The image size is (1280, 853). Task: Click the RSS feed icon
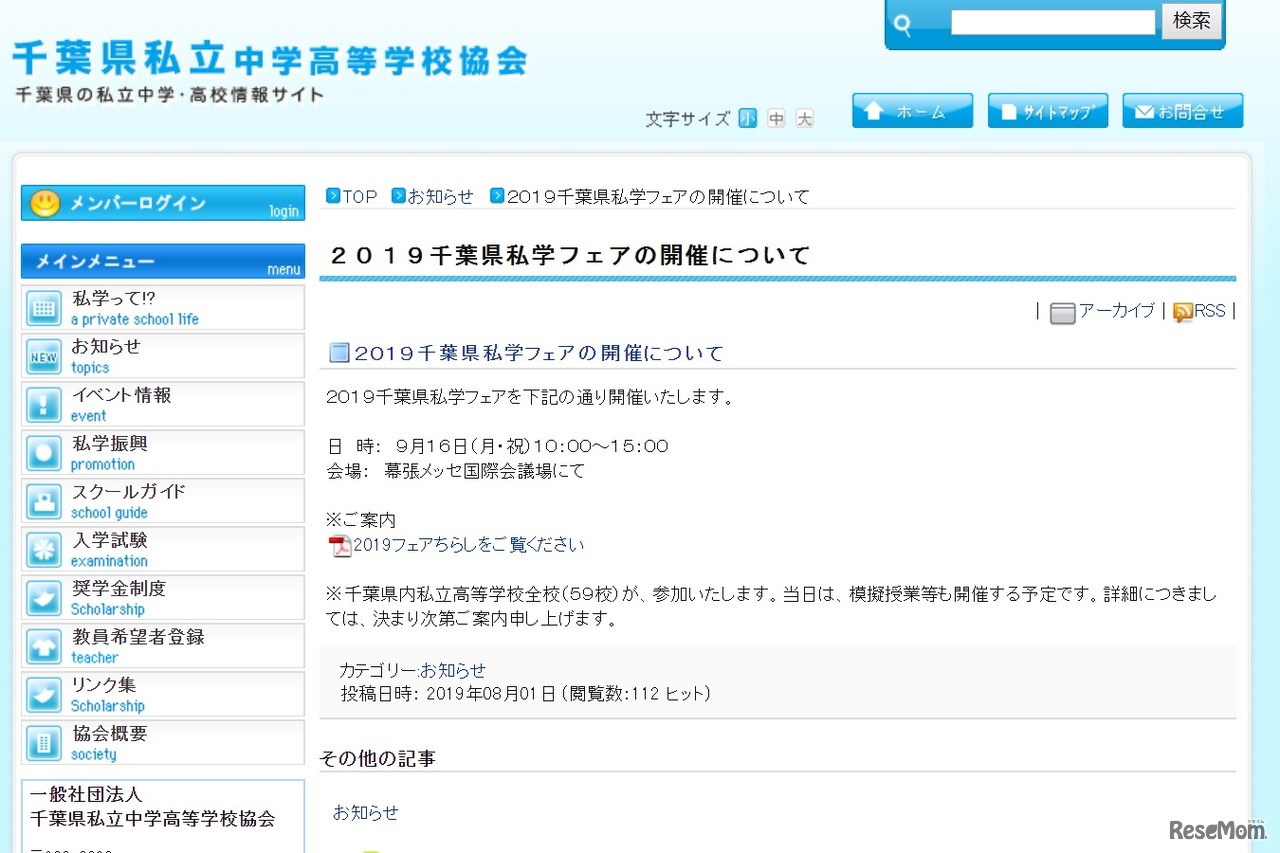(1182, 312)
